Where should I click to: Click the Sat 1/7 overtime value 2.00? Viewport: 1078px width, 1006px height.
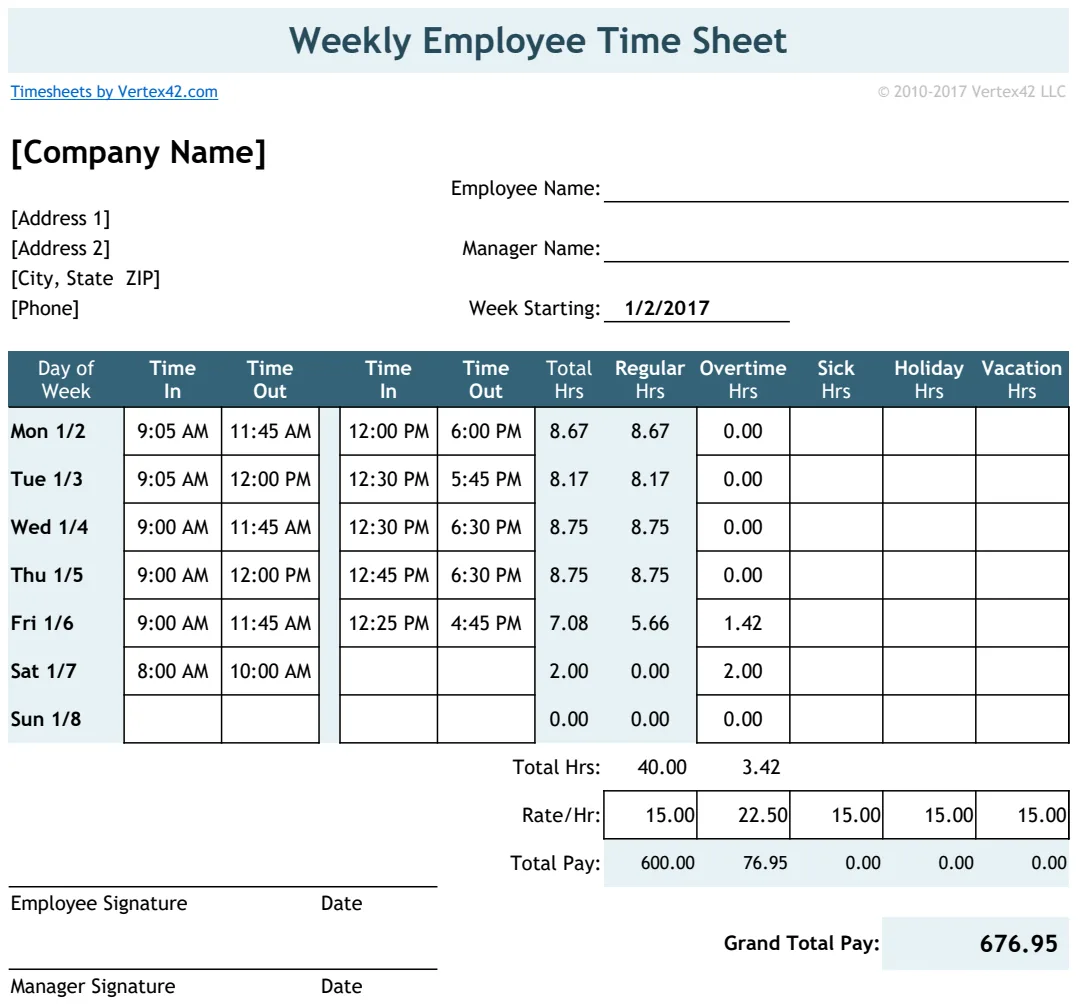tap(743, 671)
